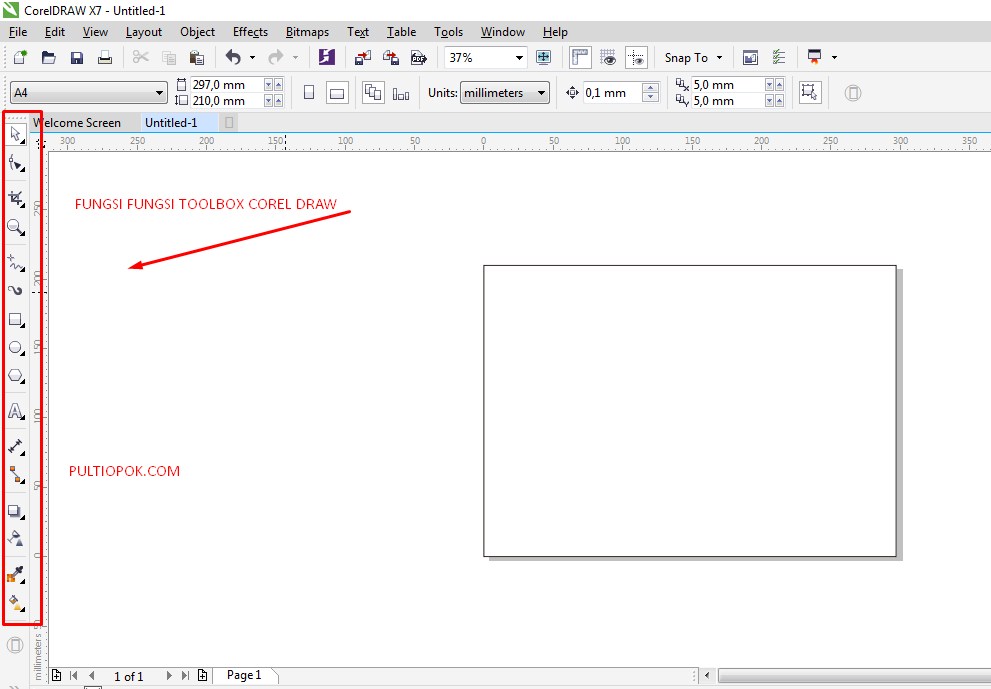Screen dimensions: 991x689
Task: Click the Import icon
Action: 363,58
